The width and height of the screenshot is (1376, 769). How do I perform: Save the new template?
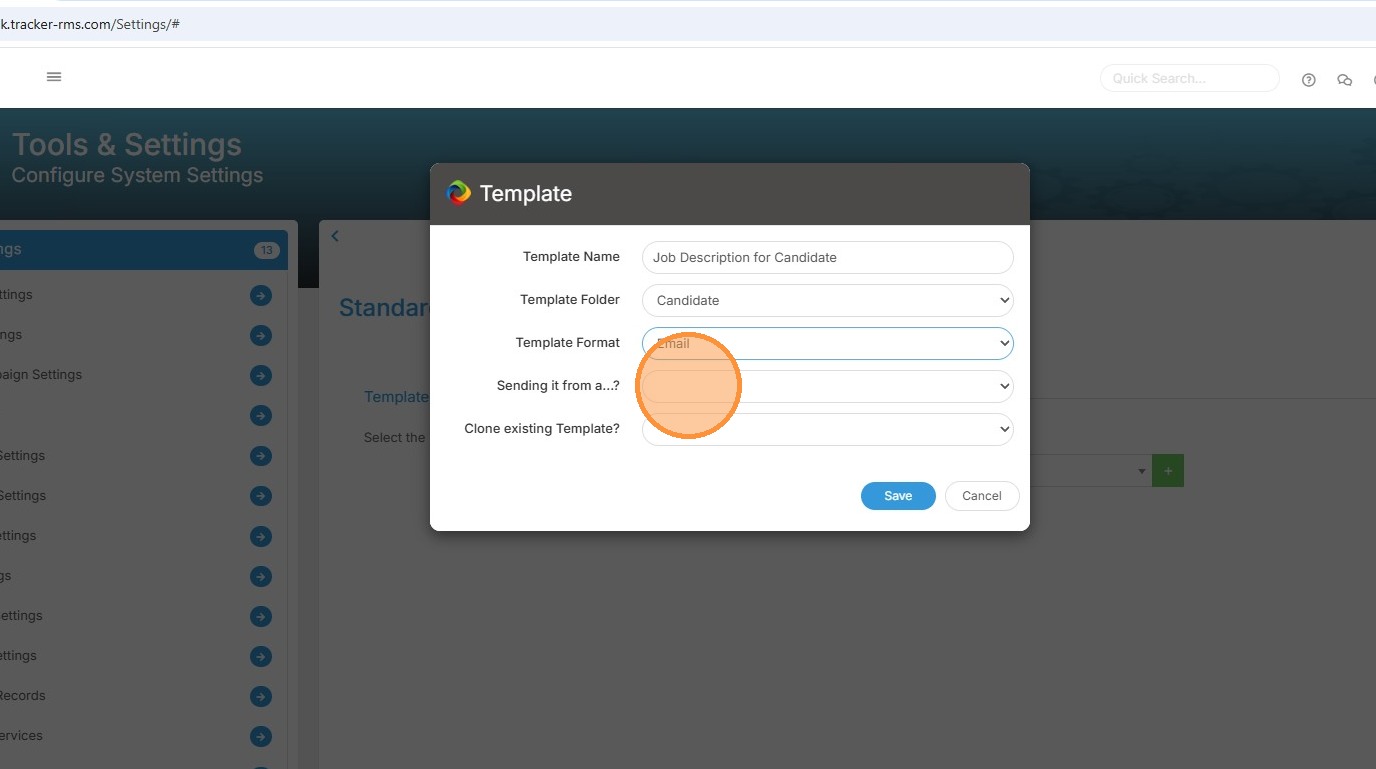898,496
